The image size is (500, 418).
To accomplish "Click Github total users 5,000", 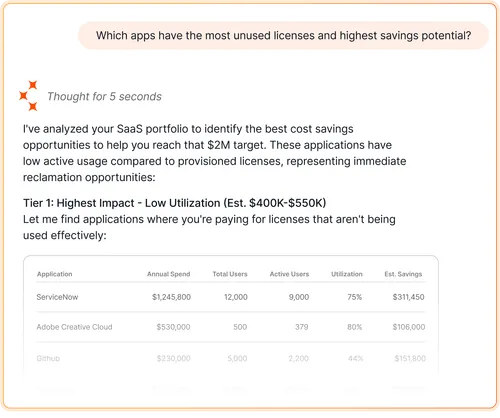I will [x=237, y=359].
